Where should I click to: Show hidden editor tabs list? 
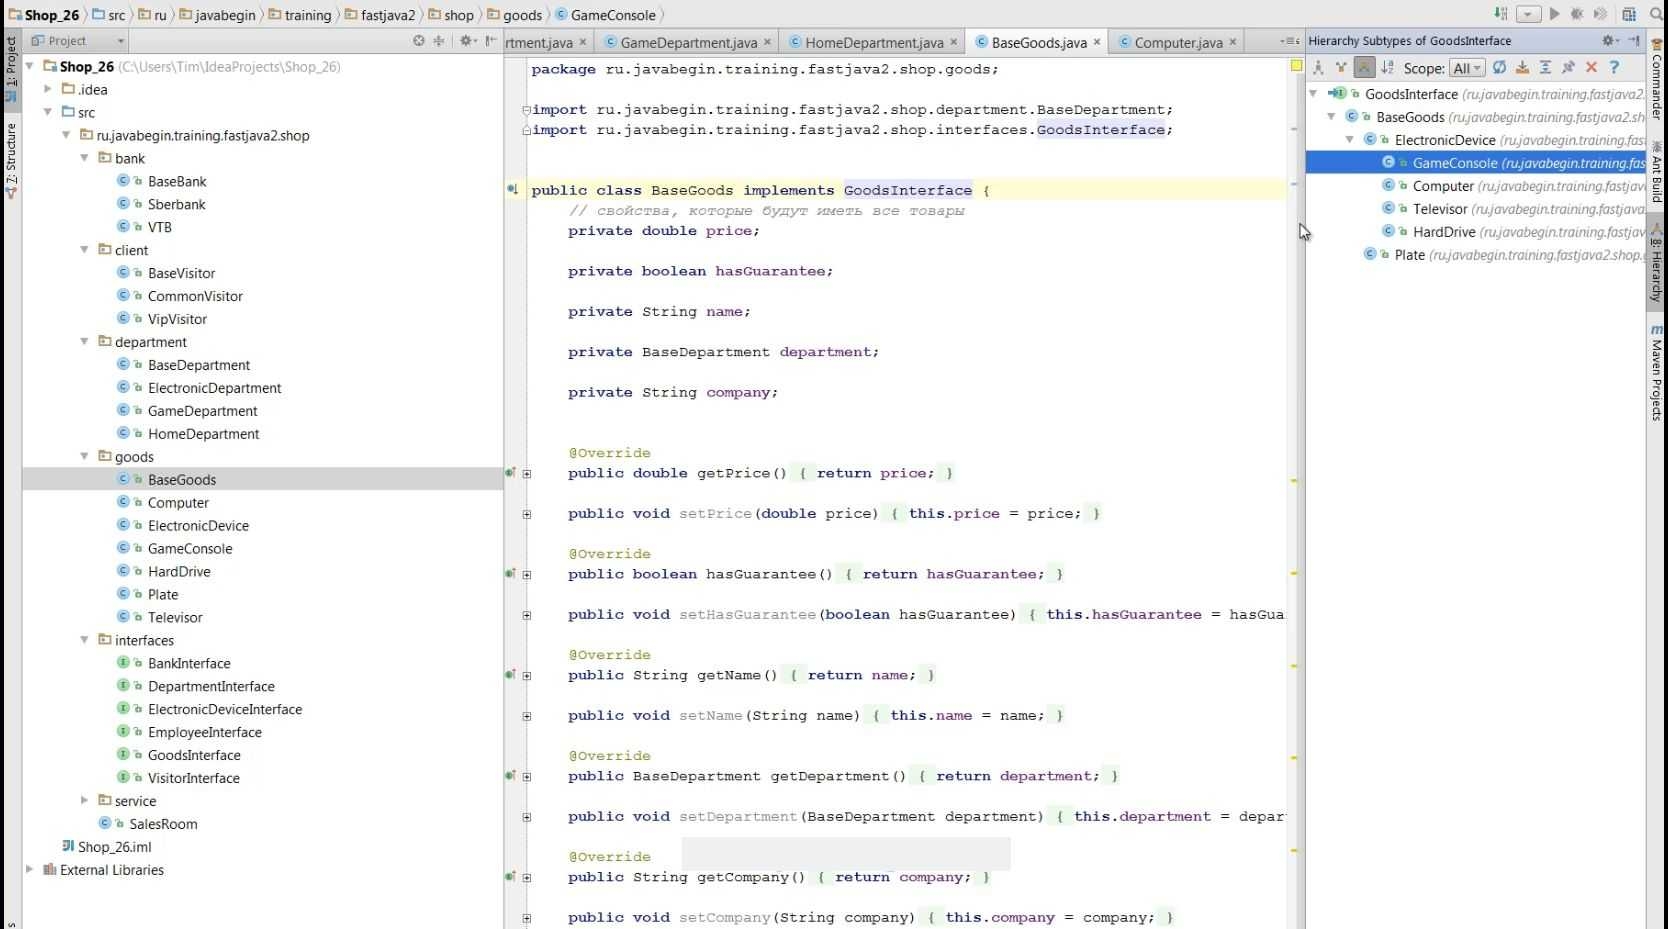tap(1290, 41)
